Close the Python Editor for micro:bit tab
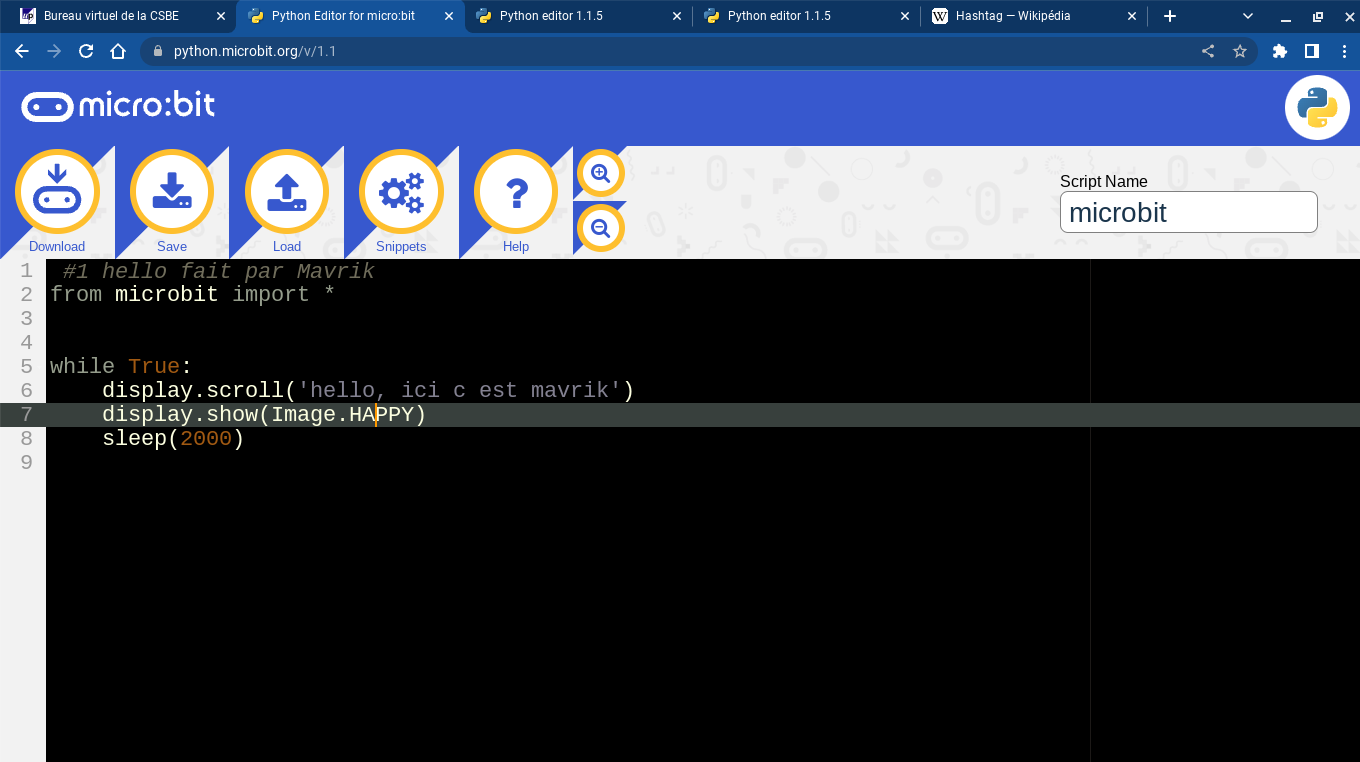 coord(448,16)
